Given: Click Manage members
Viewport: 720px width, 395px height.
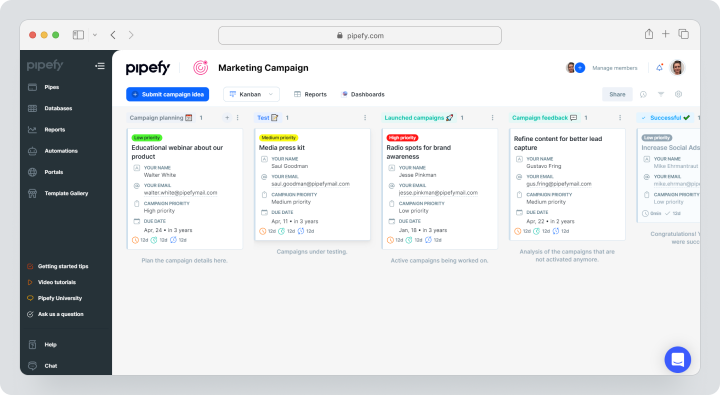Looking at the screenshot, I should pos(614,68).
